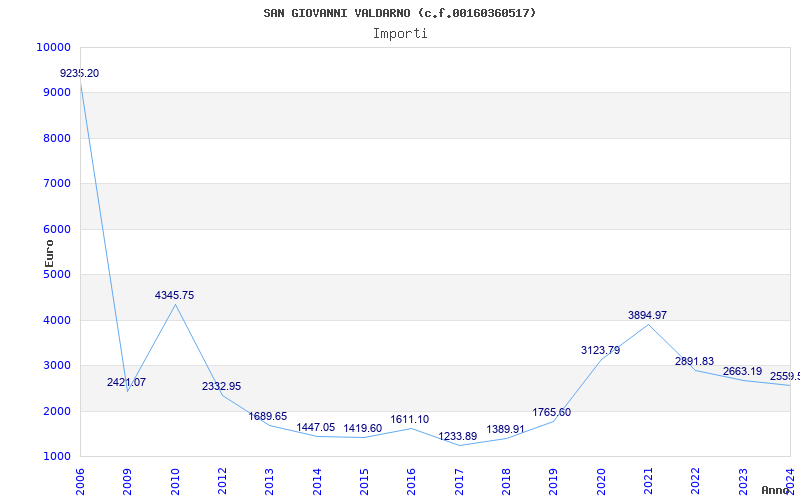
Task: Select the x-axis year 2023
Action: click(743, 482)
